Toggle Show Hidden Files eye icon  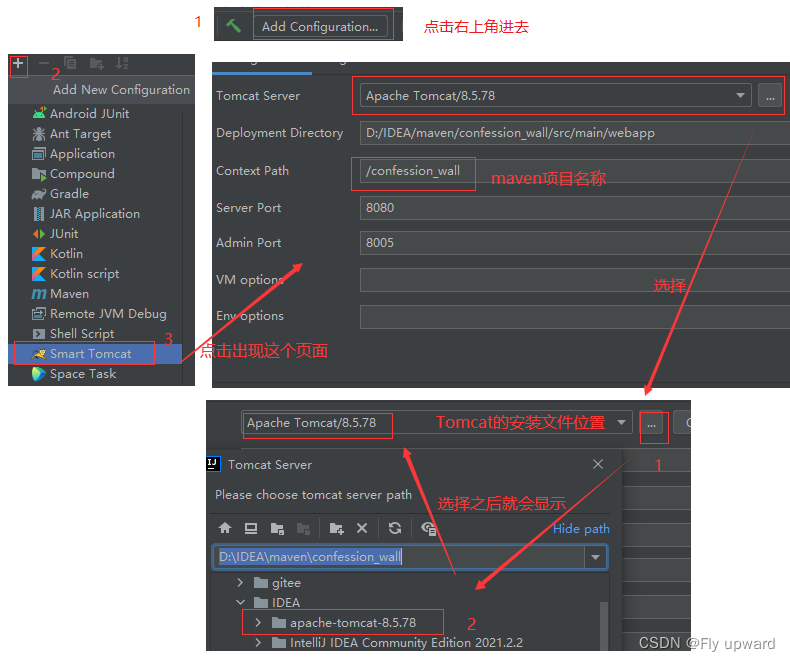point(428,528)
